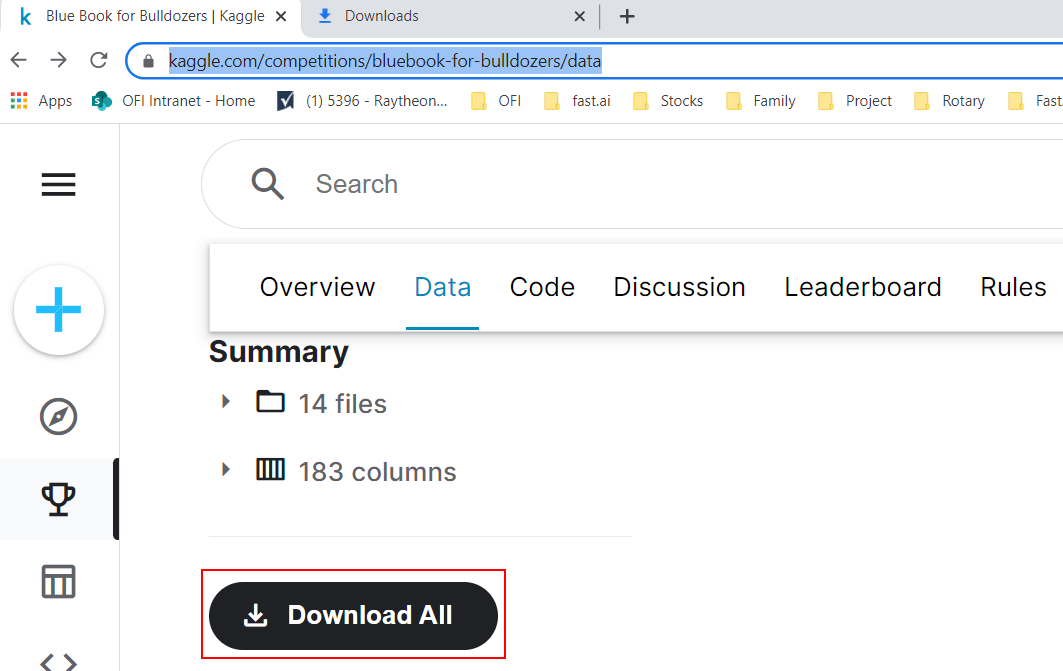Viewport: 1063px width, 671px height.
Task: Click the blue plus Create button
Action: [x=59, y=311]
